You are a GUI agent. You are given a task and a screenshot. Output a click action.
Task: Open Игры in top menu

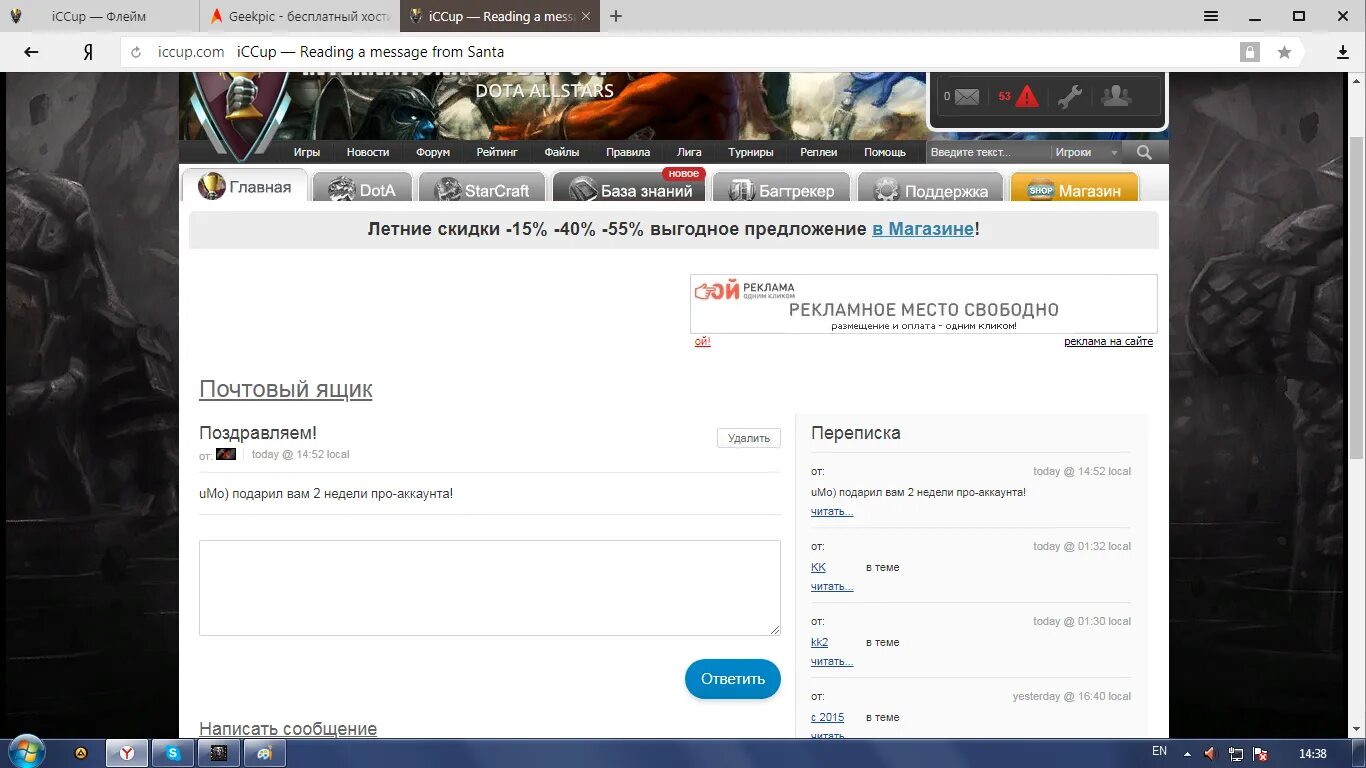(307, 152)
